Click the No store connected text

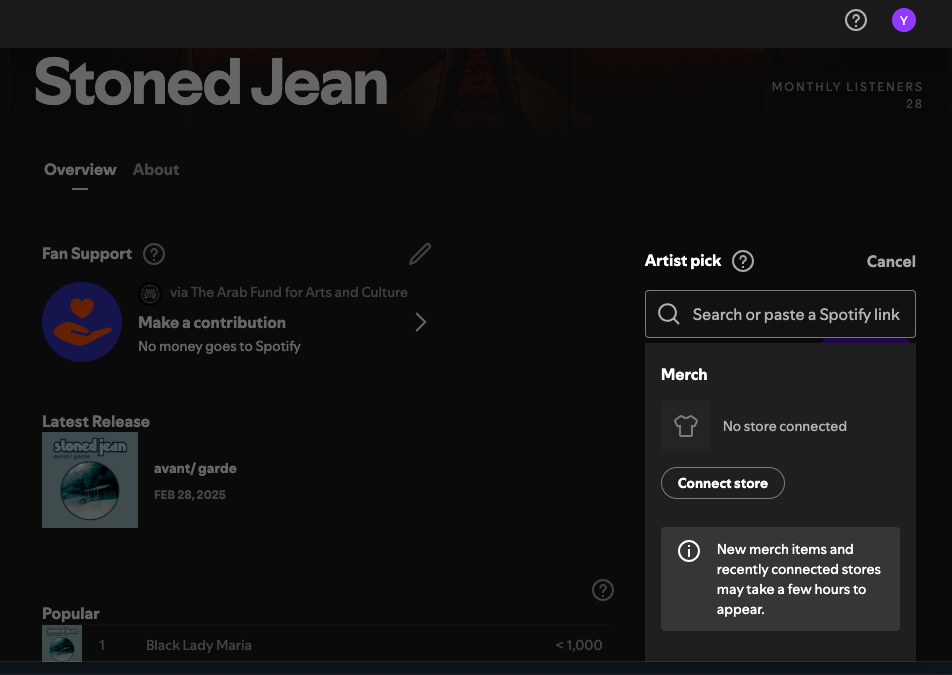(784, 426)
